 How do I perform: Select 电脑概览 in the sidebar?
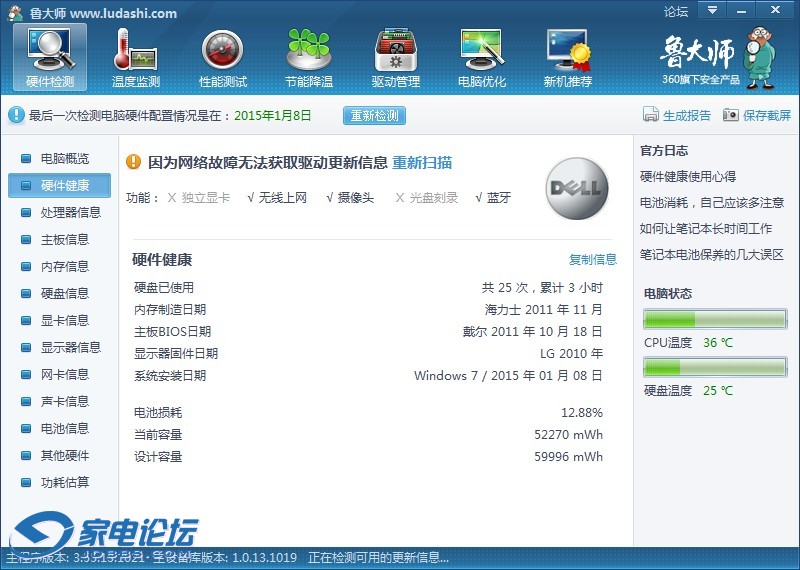coord(59,159)
